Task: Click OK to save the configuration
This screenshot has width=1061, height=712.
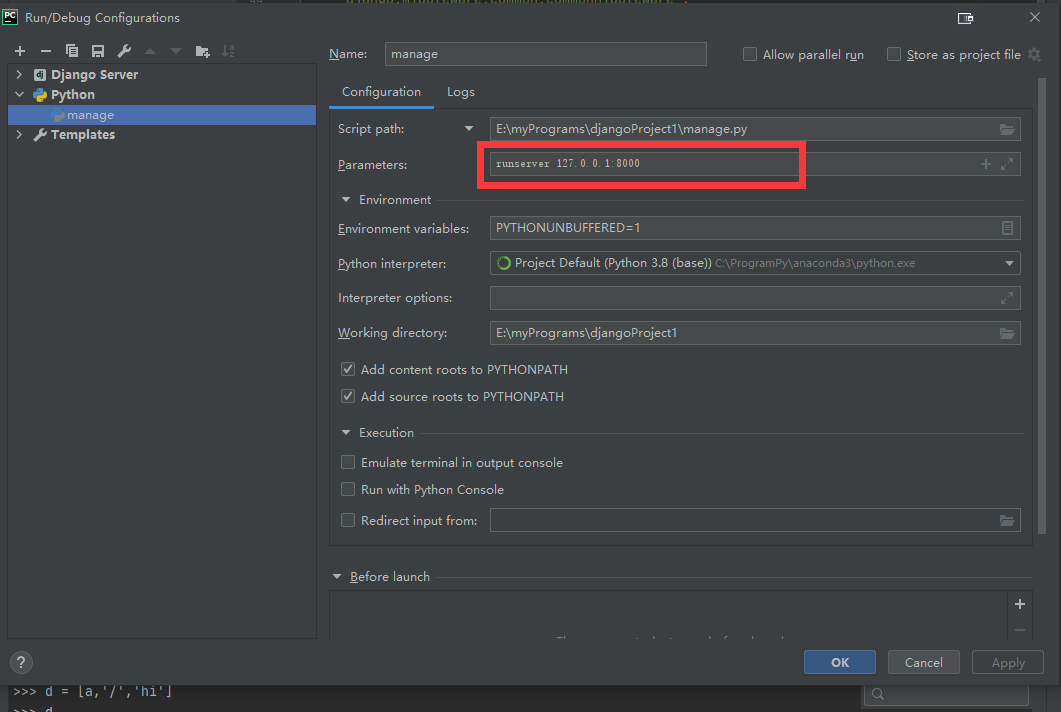Action: tap(839, 662)
